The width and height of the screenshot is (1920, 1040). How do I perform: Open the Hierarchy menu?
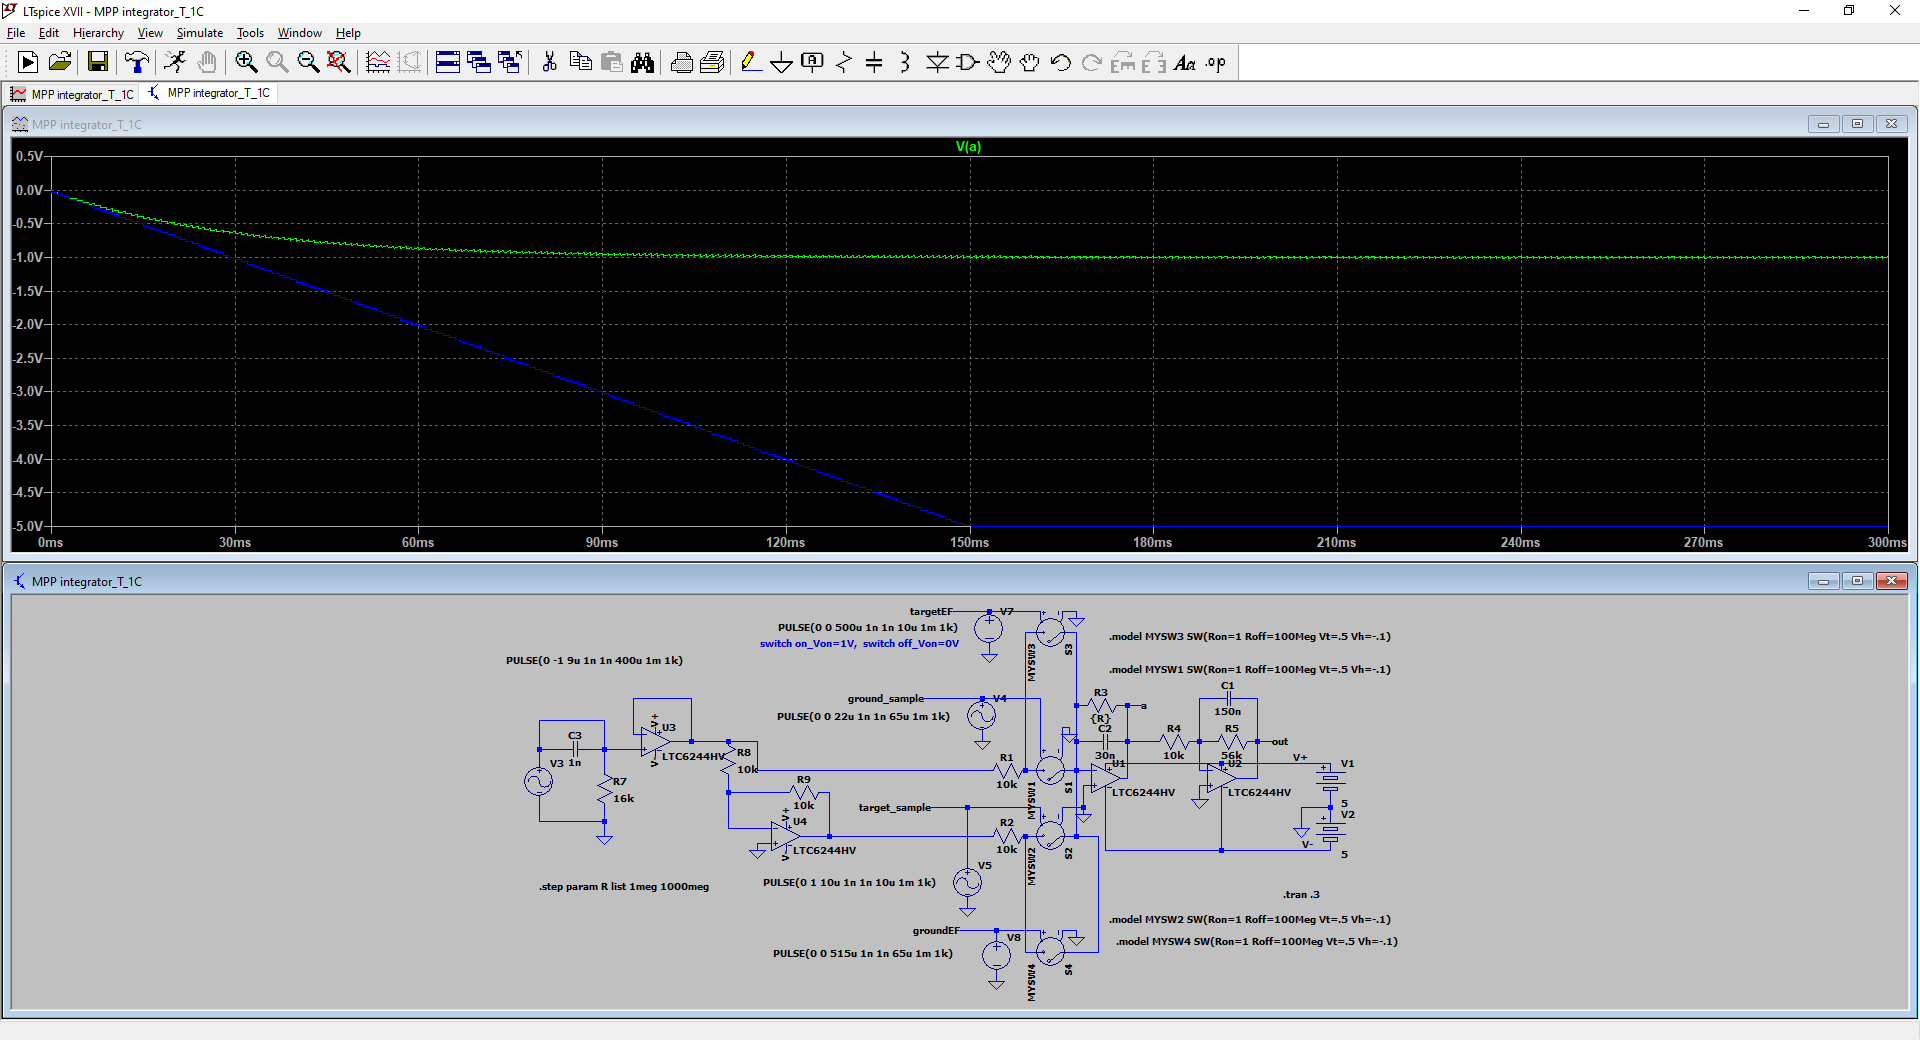point(98,33)
